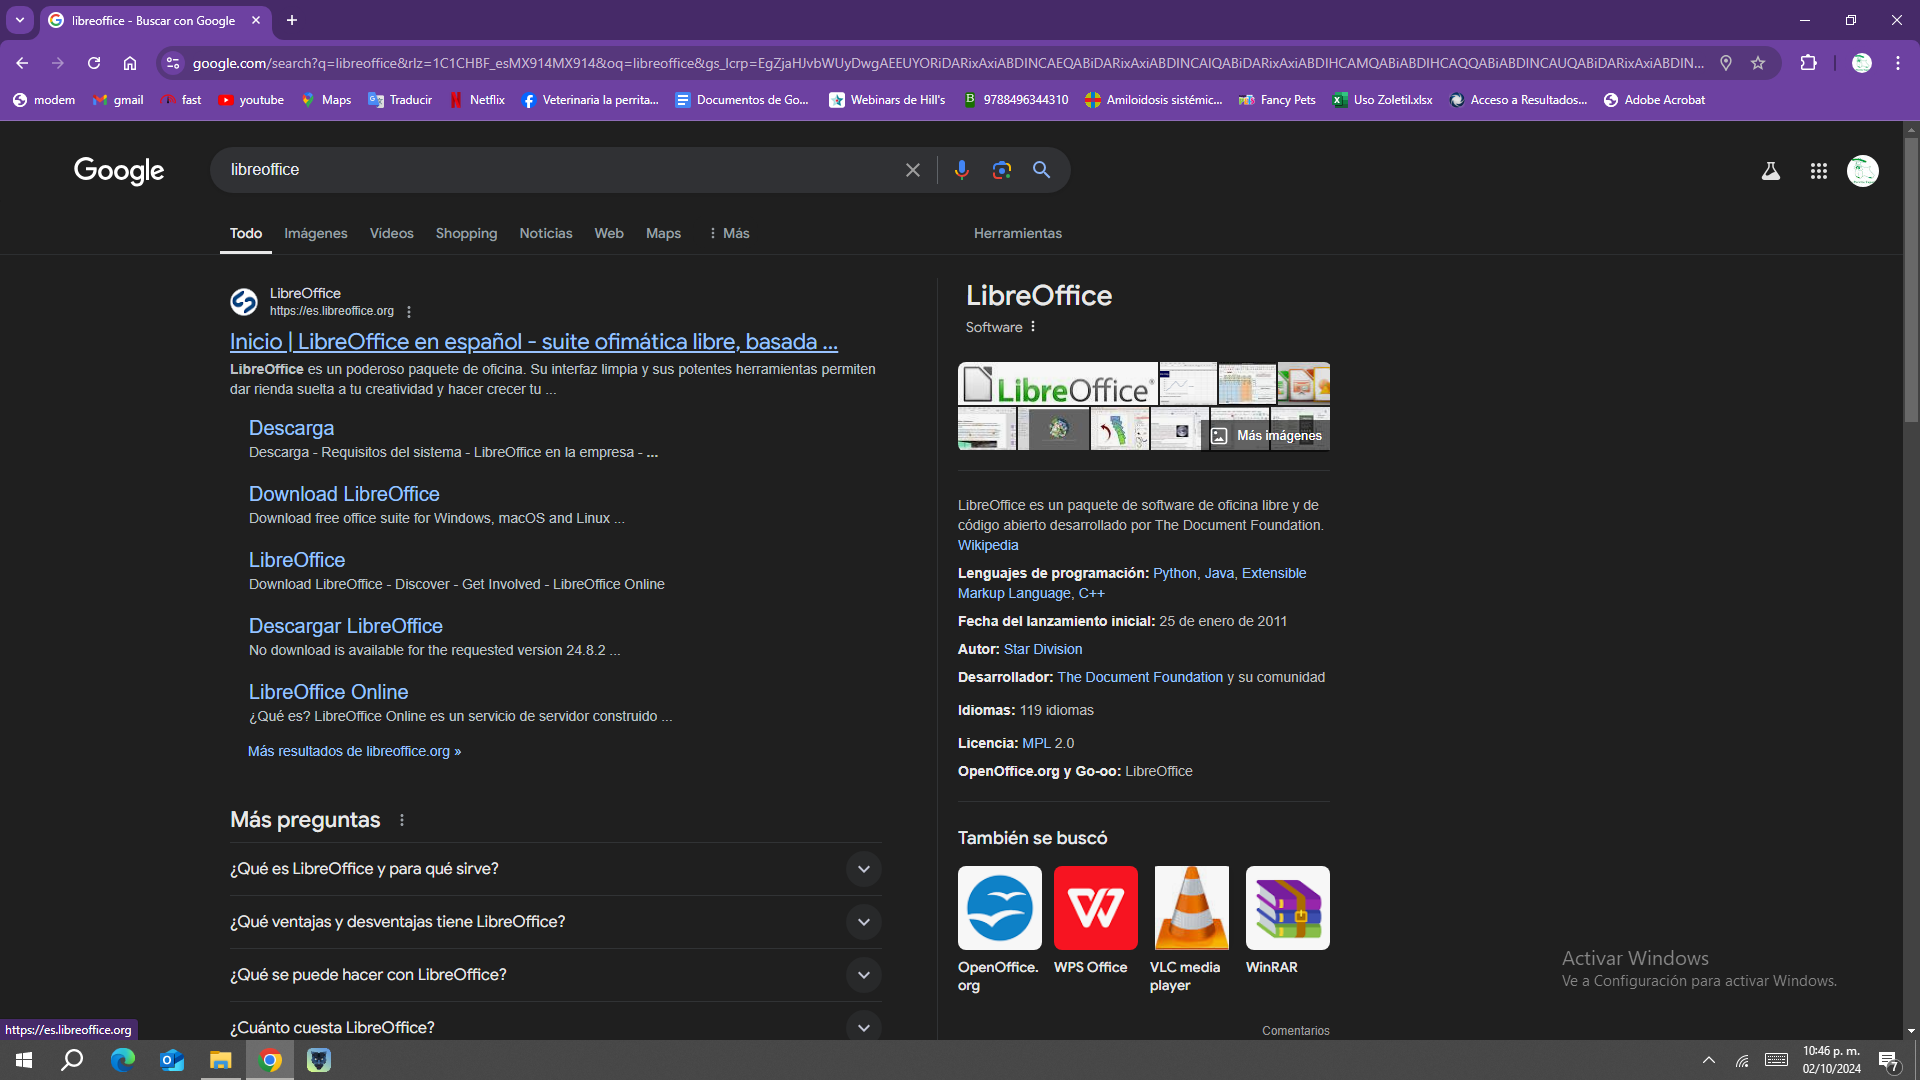Open the LibreOffice logo thumbnail
Image resolution: width=1920 pixels, height=1080 pixels.
(1058, 384)
